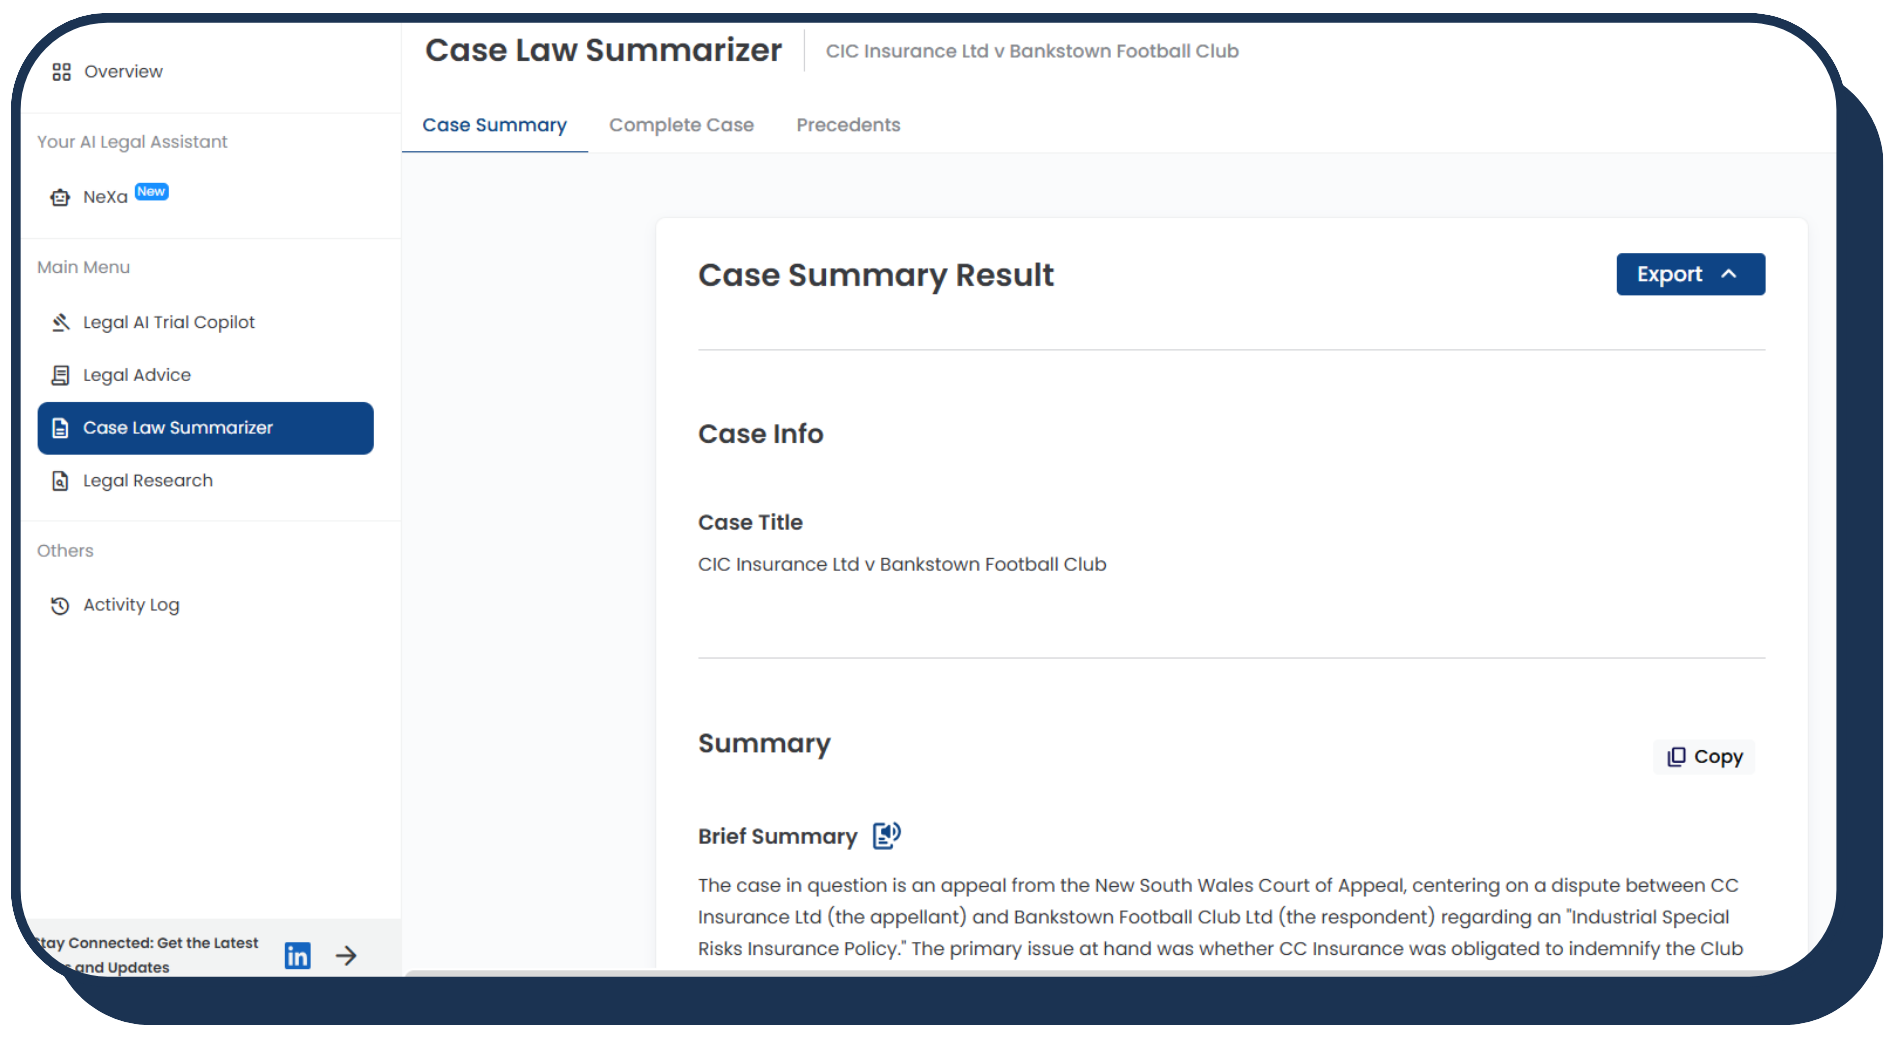
Task: Open the Precedents tab
Action: coord(848,125)
